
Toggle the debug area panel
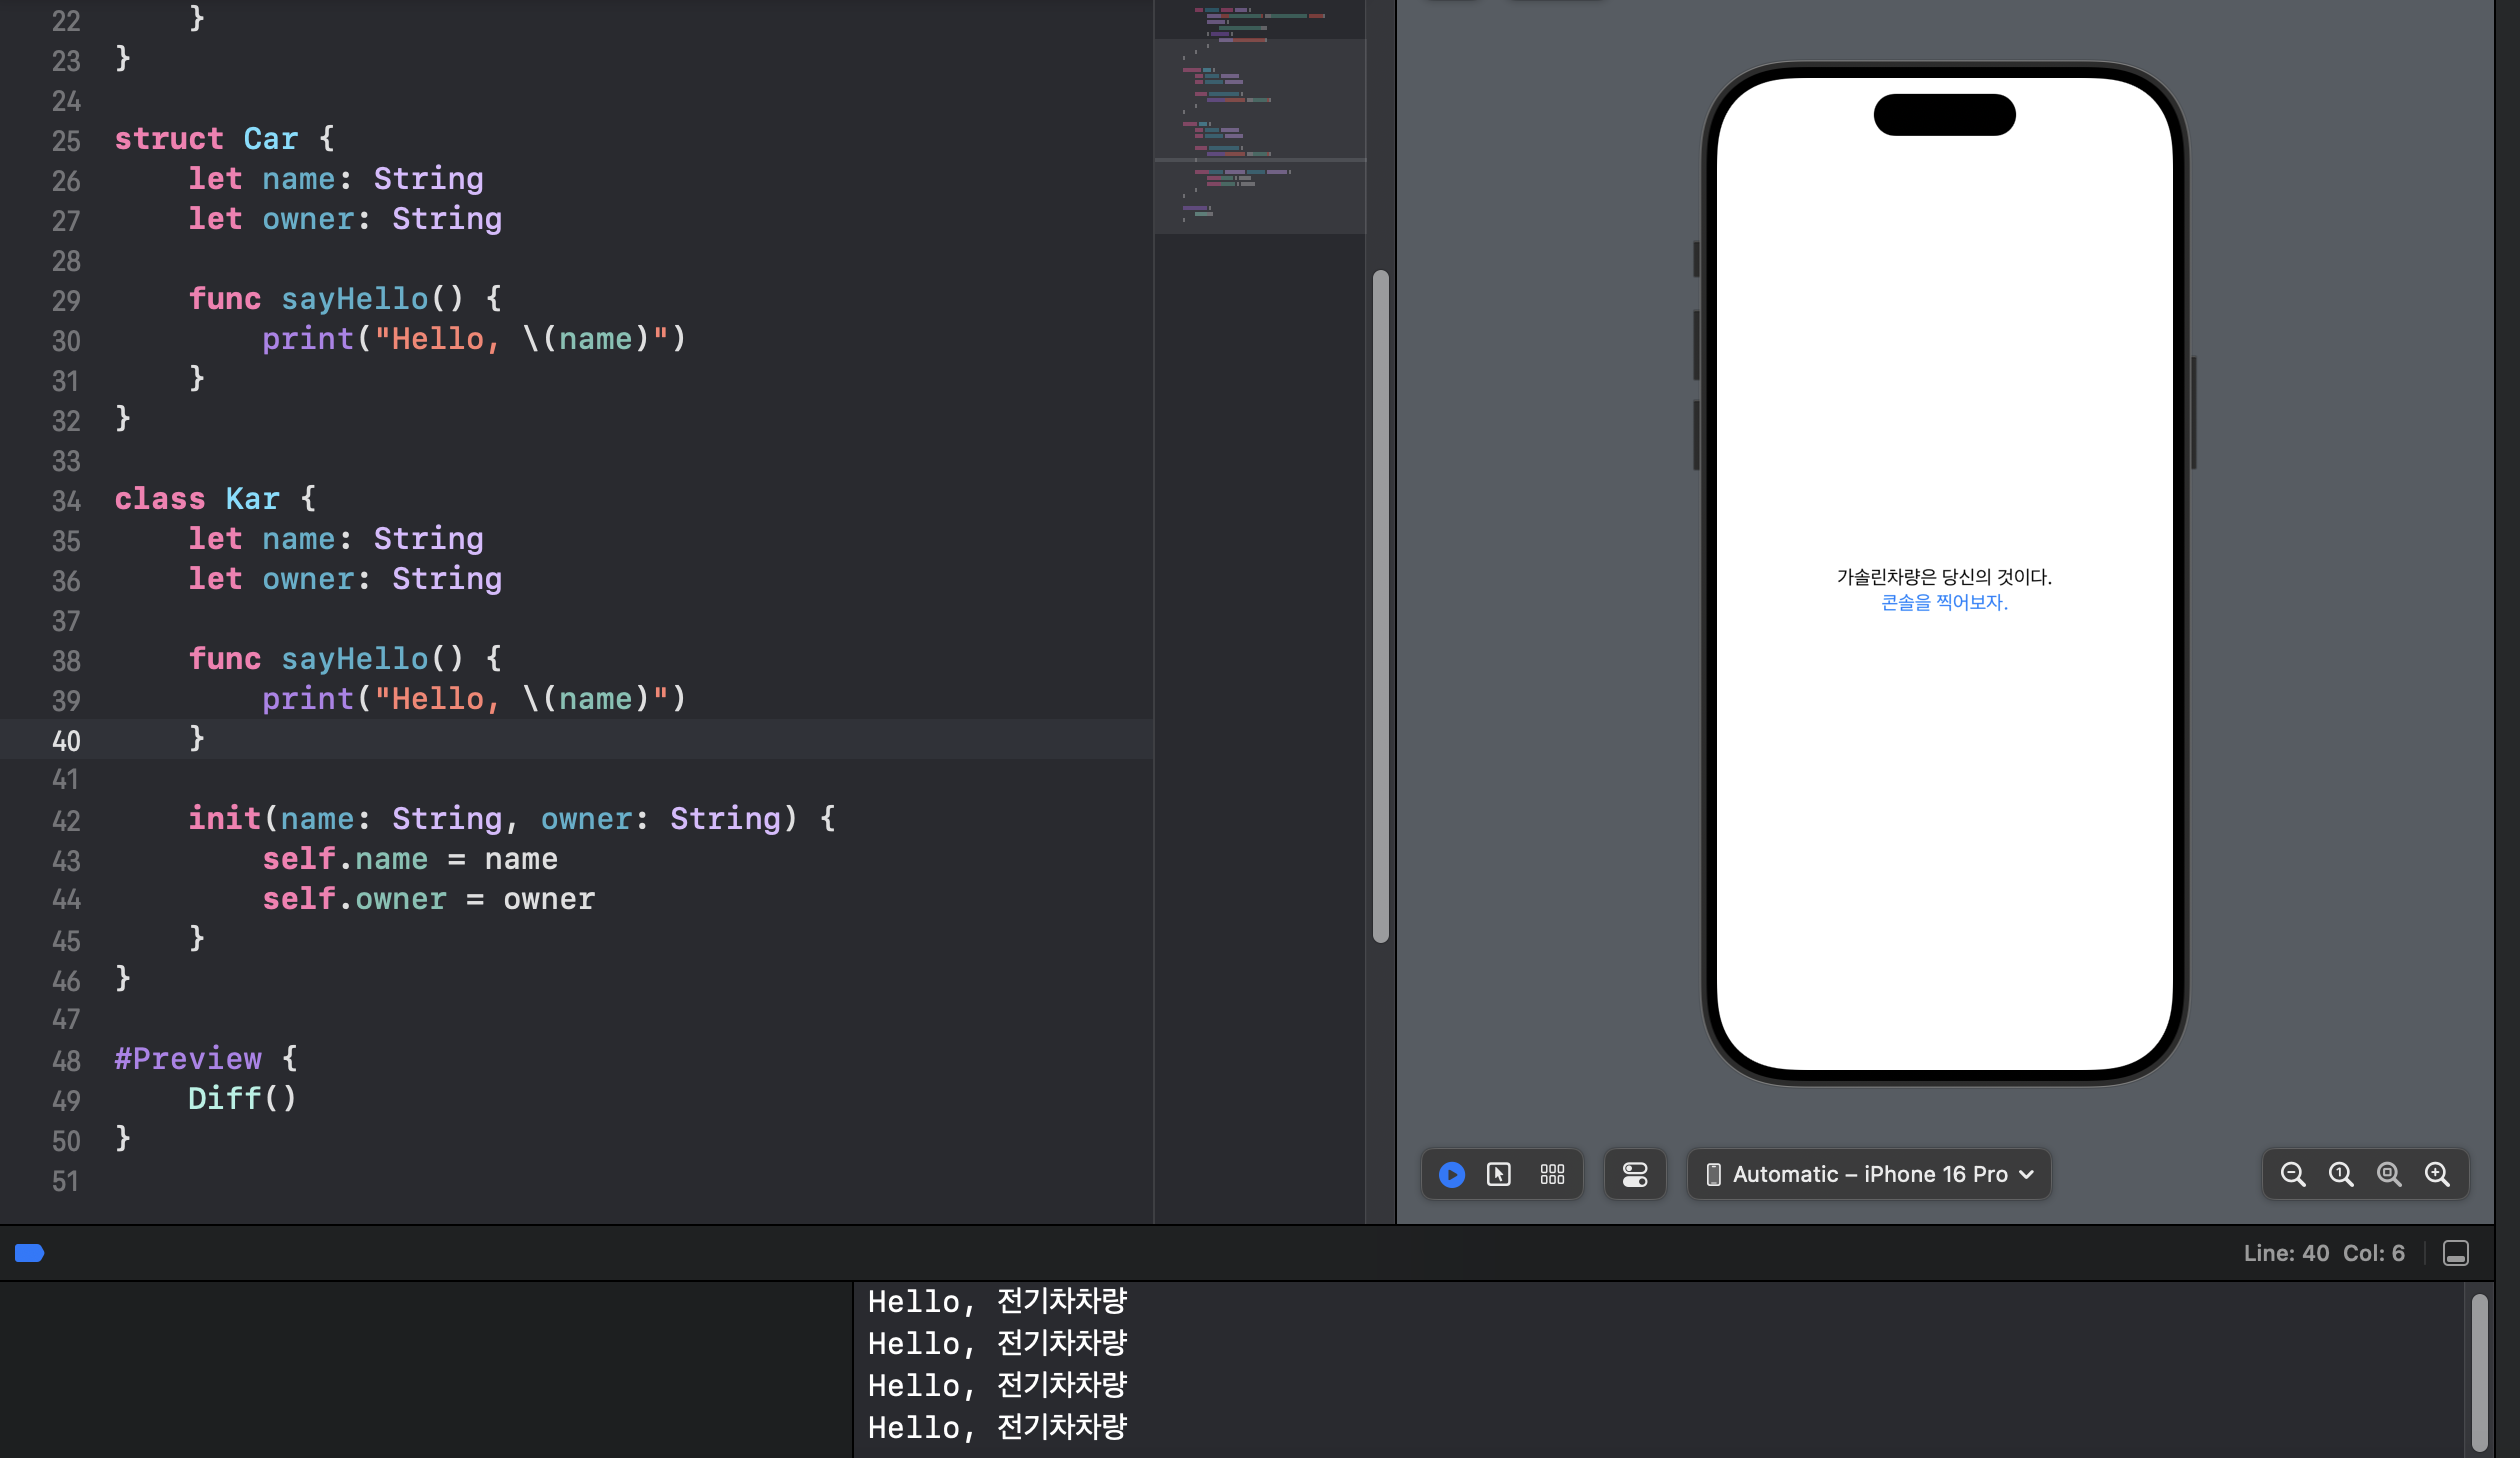pos(2456,1253)
